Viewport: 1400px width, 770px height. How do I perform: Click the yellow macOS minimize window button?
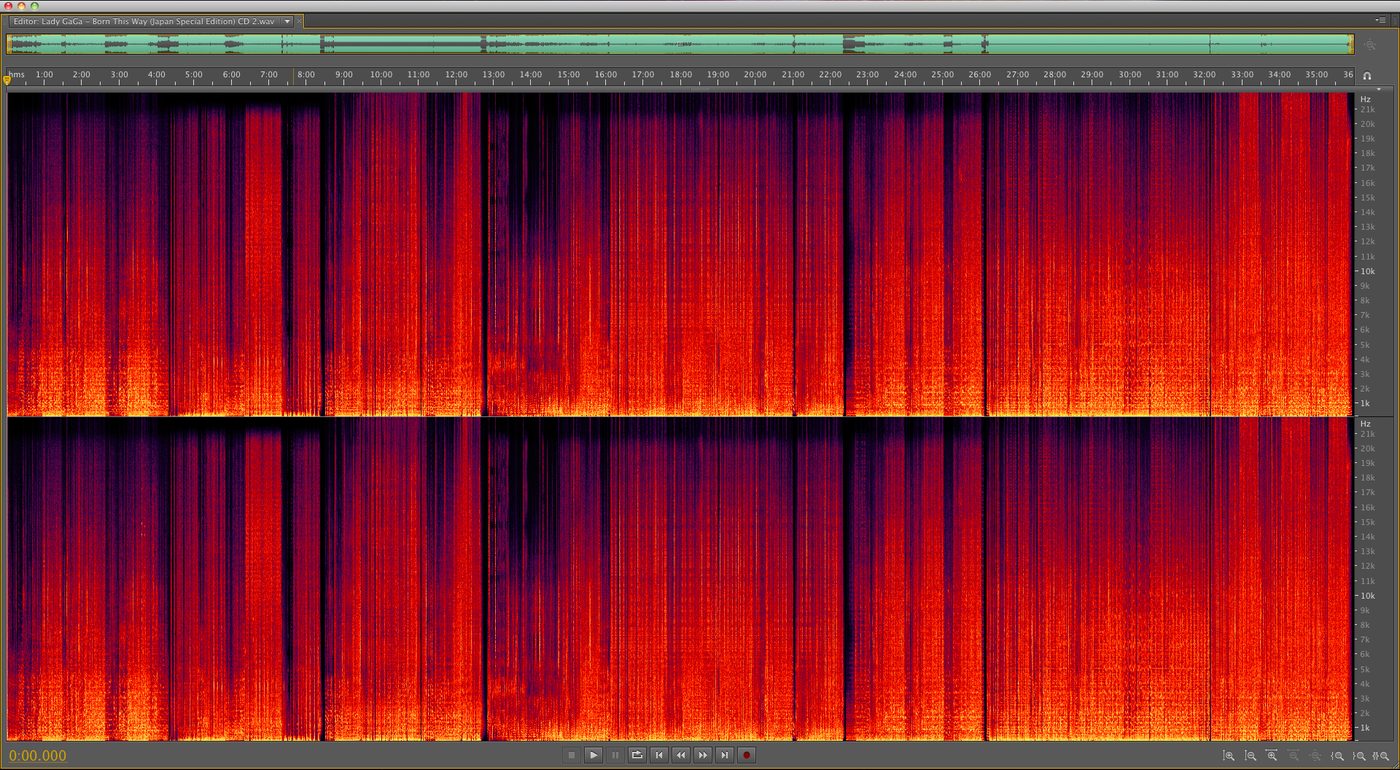click(x=21, y=6)
